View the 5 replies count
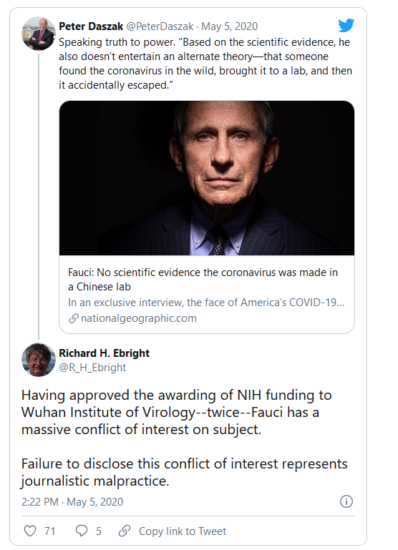 tap(99, 531)
